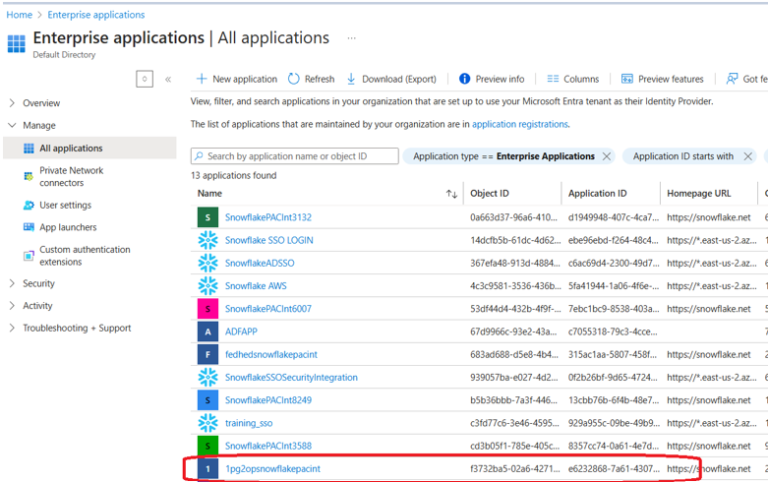Click the SnowflakePACInt3588 green S icon
768x482 pixels.
(208, 446)
